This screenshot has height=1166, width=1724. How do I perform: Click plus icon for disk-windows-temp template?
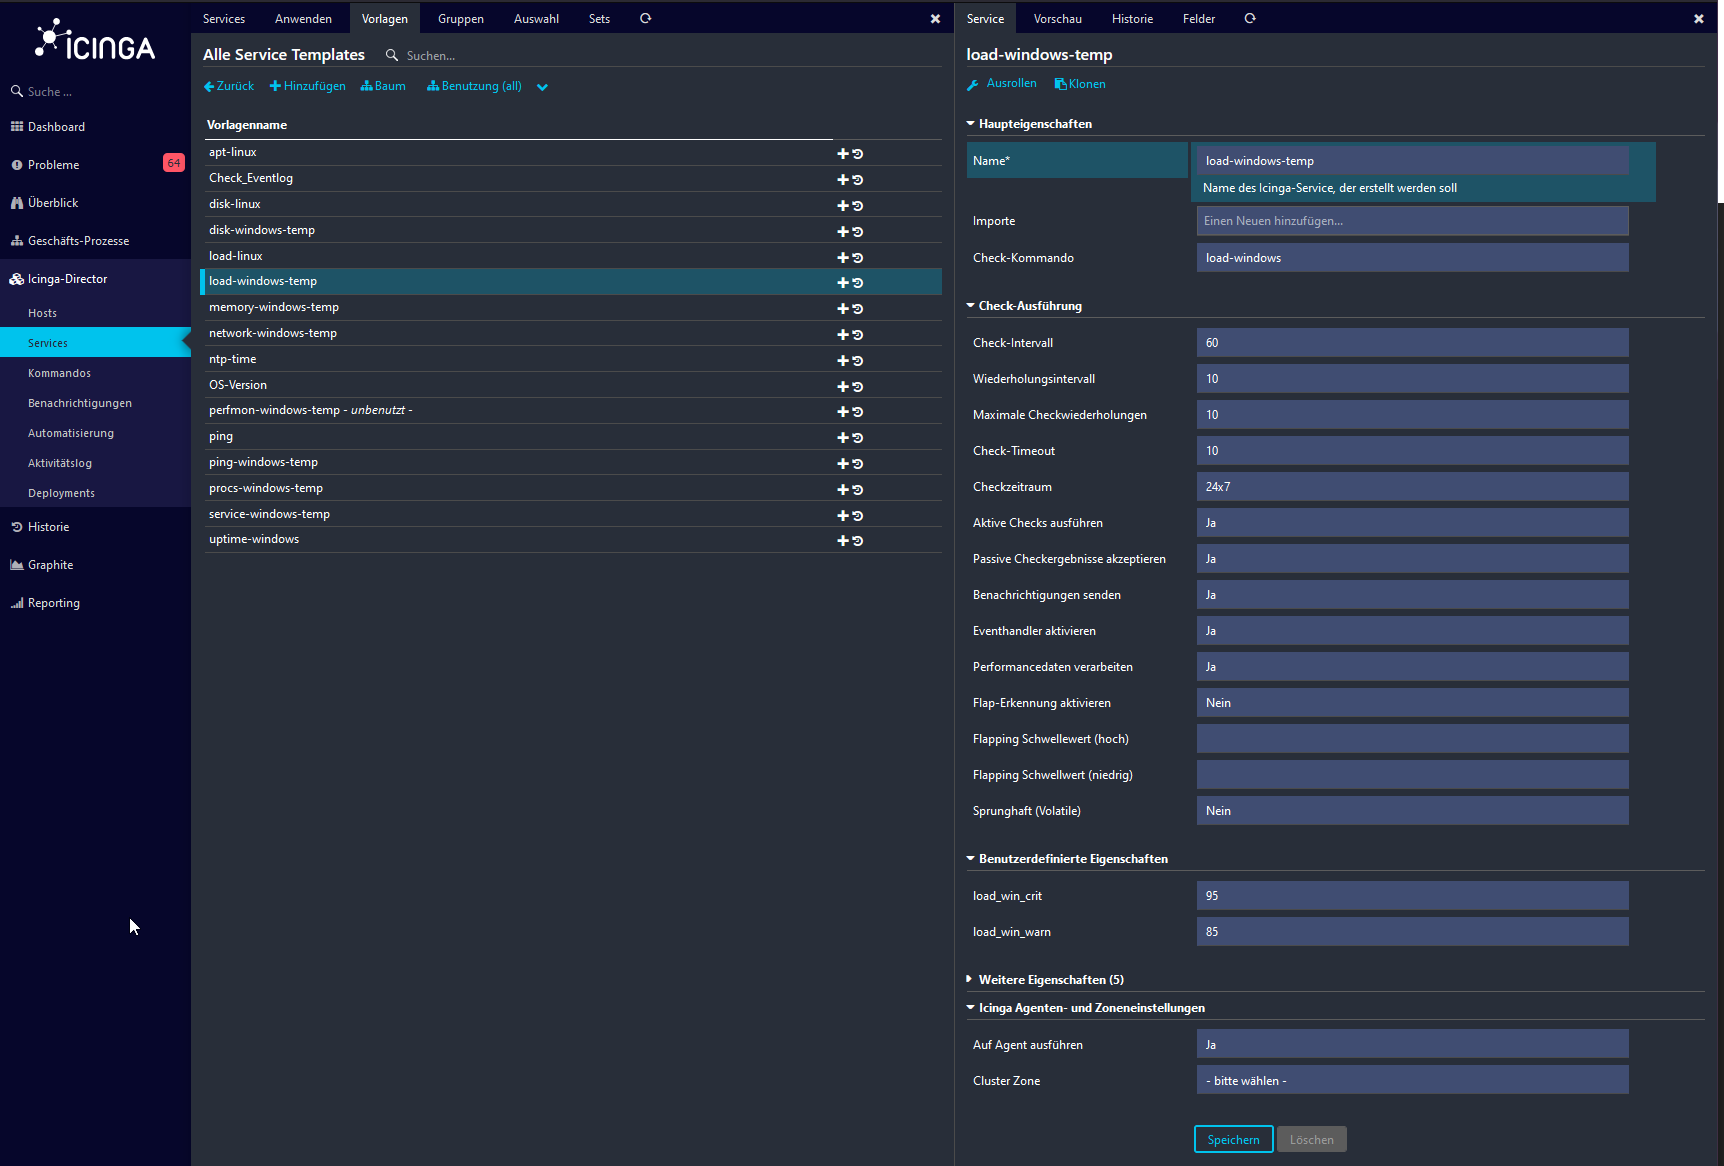(x=843, y=232)
